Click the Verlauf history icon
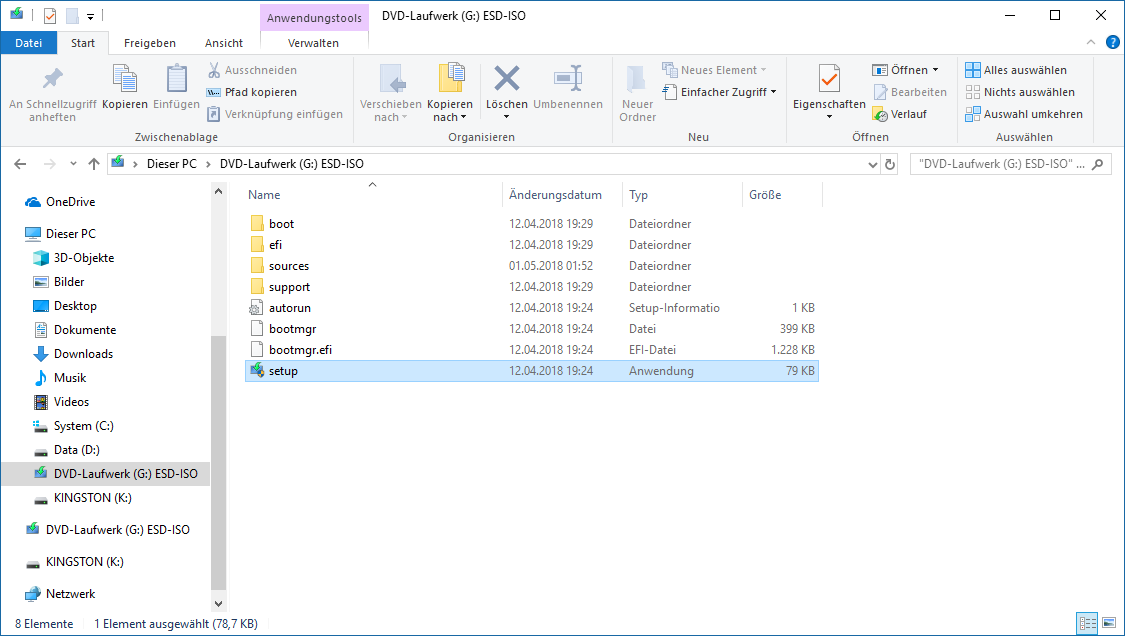Image resolution: width=1125 pixels, height=636 pixels. coord(880,114)
